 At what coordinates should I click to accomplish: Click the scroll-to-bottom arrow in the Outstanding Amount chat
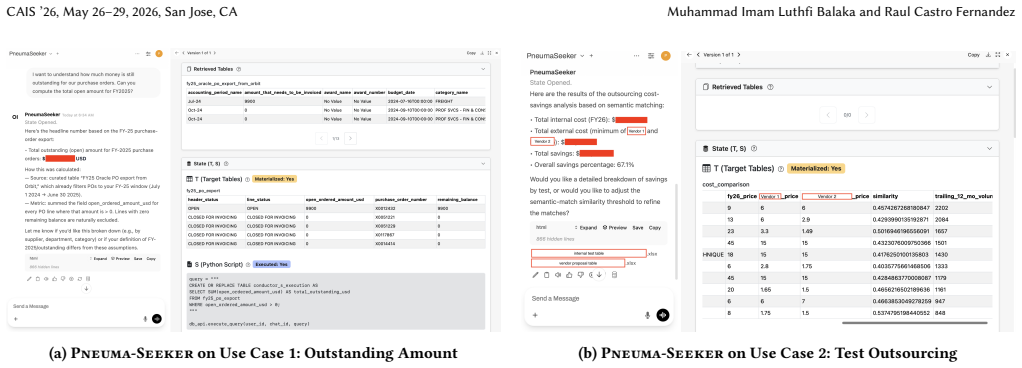(85, 289)
